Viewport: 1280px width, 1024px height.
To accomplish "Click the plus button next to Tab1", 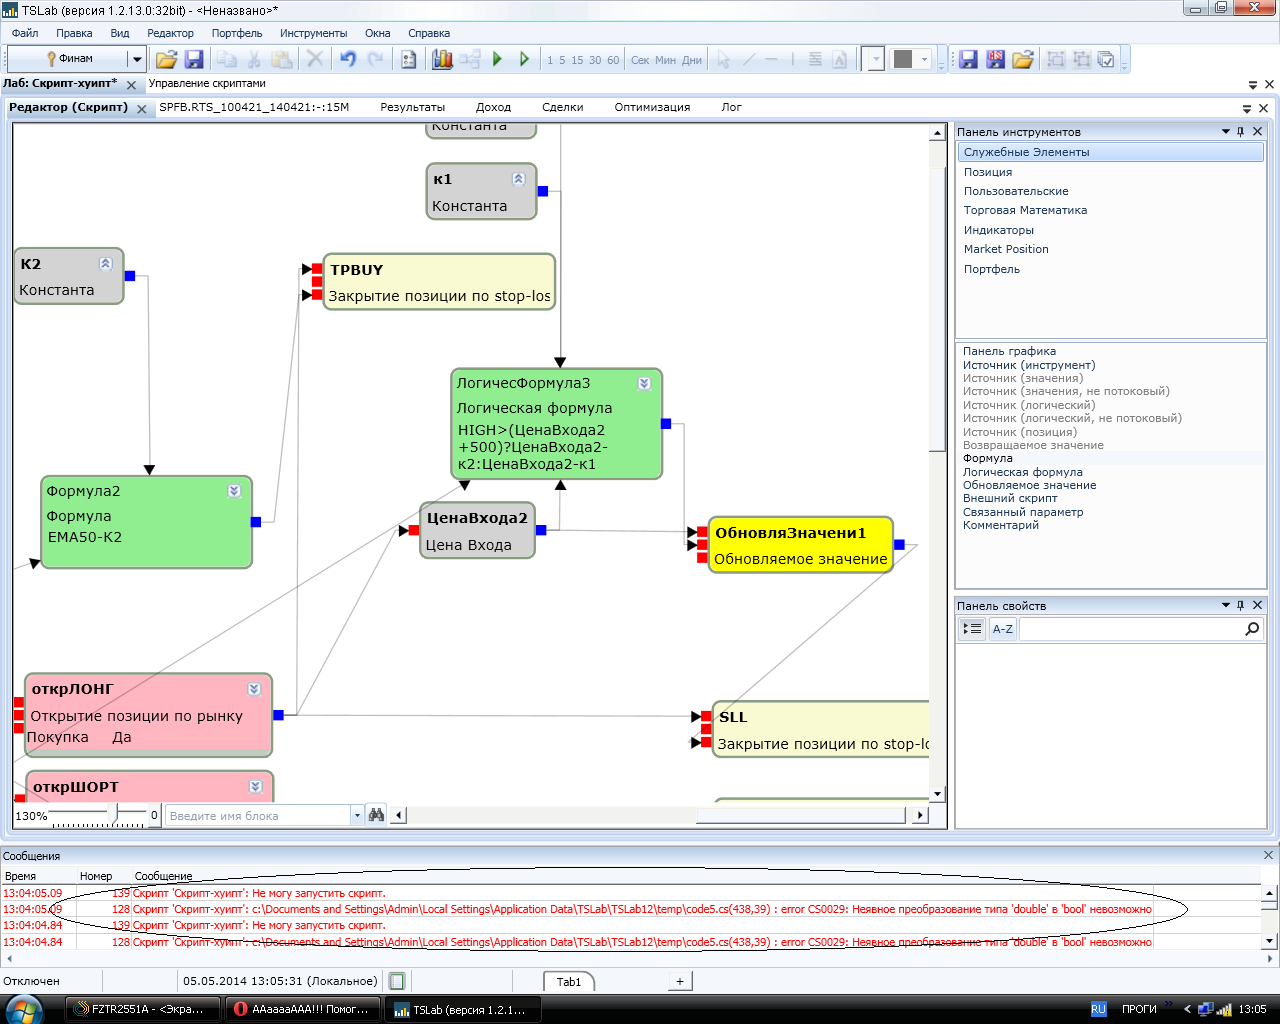I will tap(680, 981).
